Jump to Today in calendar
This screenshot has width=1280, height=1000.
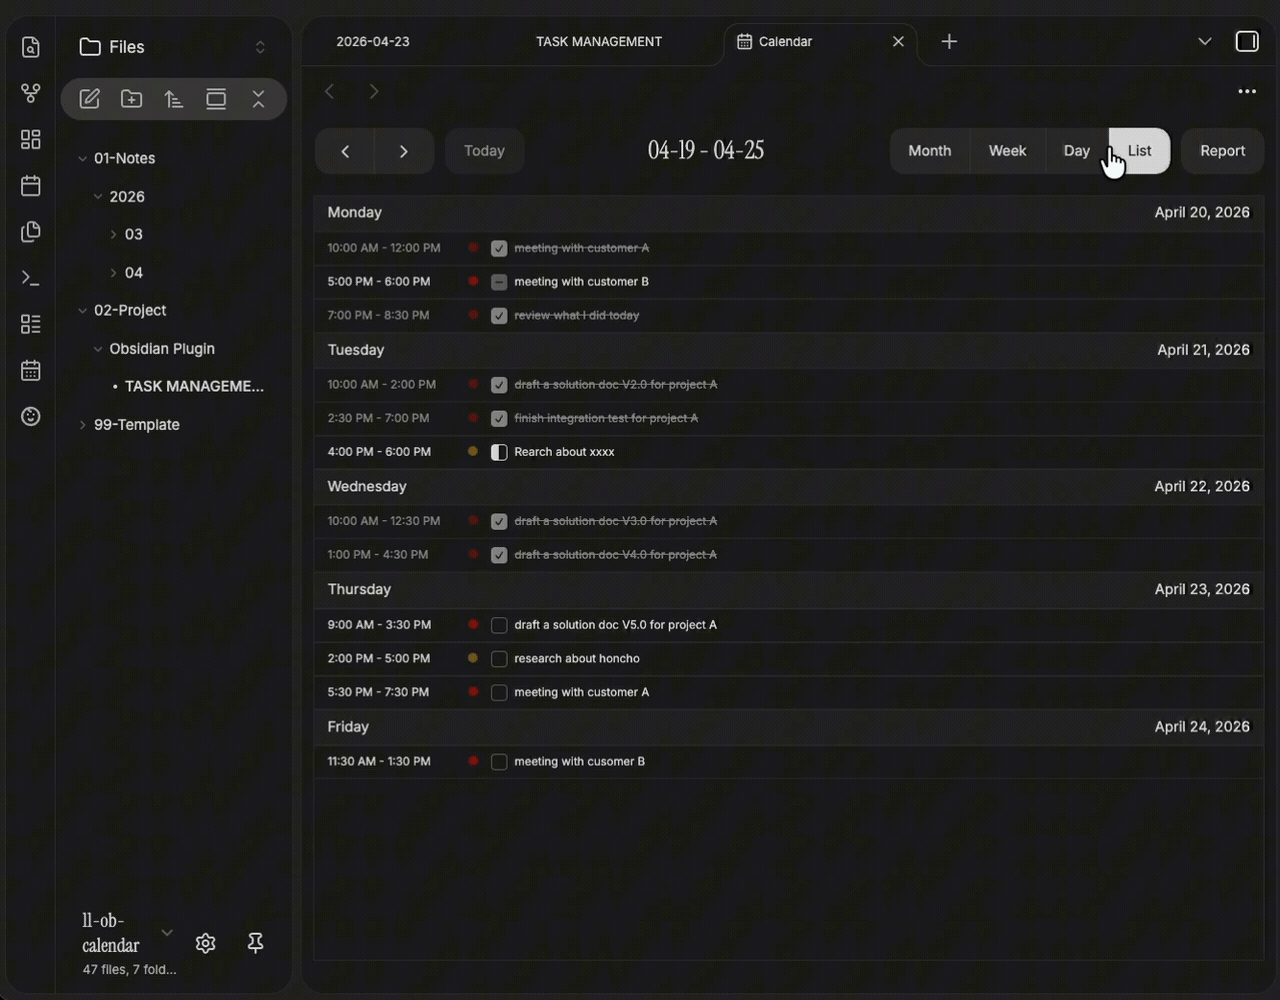tap(485, 151)
